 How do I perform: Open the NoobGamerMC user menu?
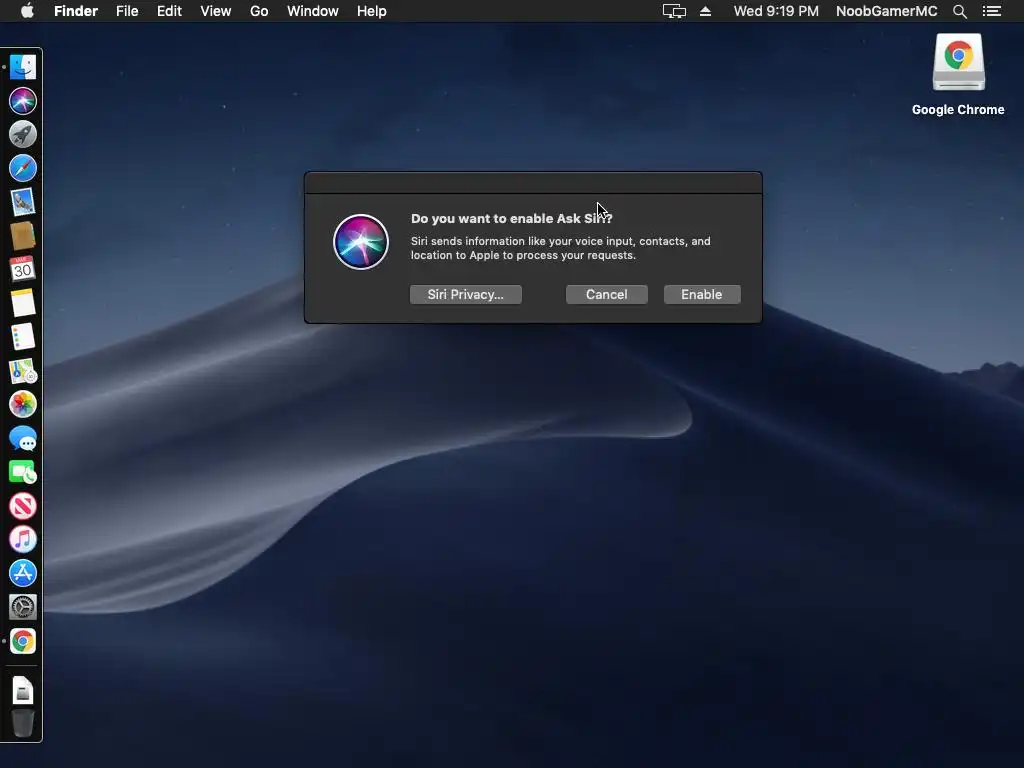[886, 11]
